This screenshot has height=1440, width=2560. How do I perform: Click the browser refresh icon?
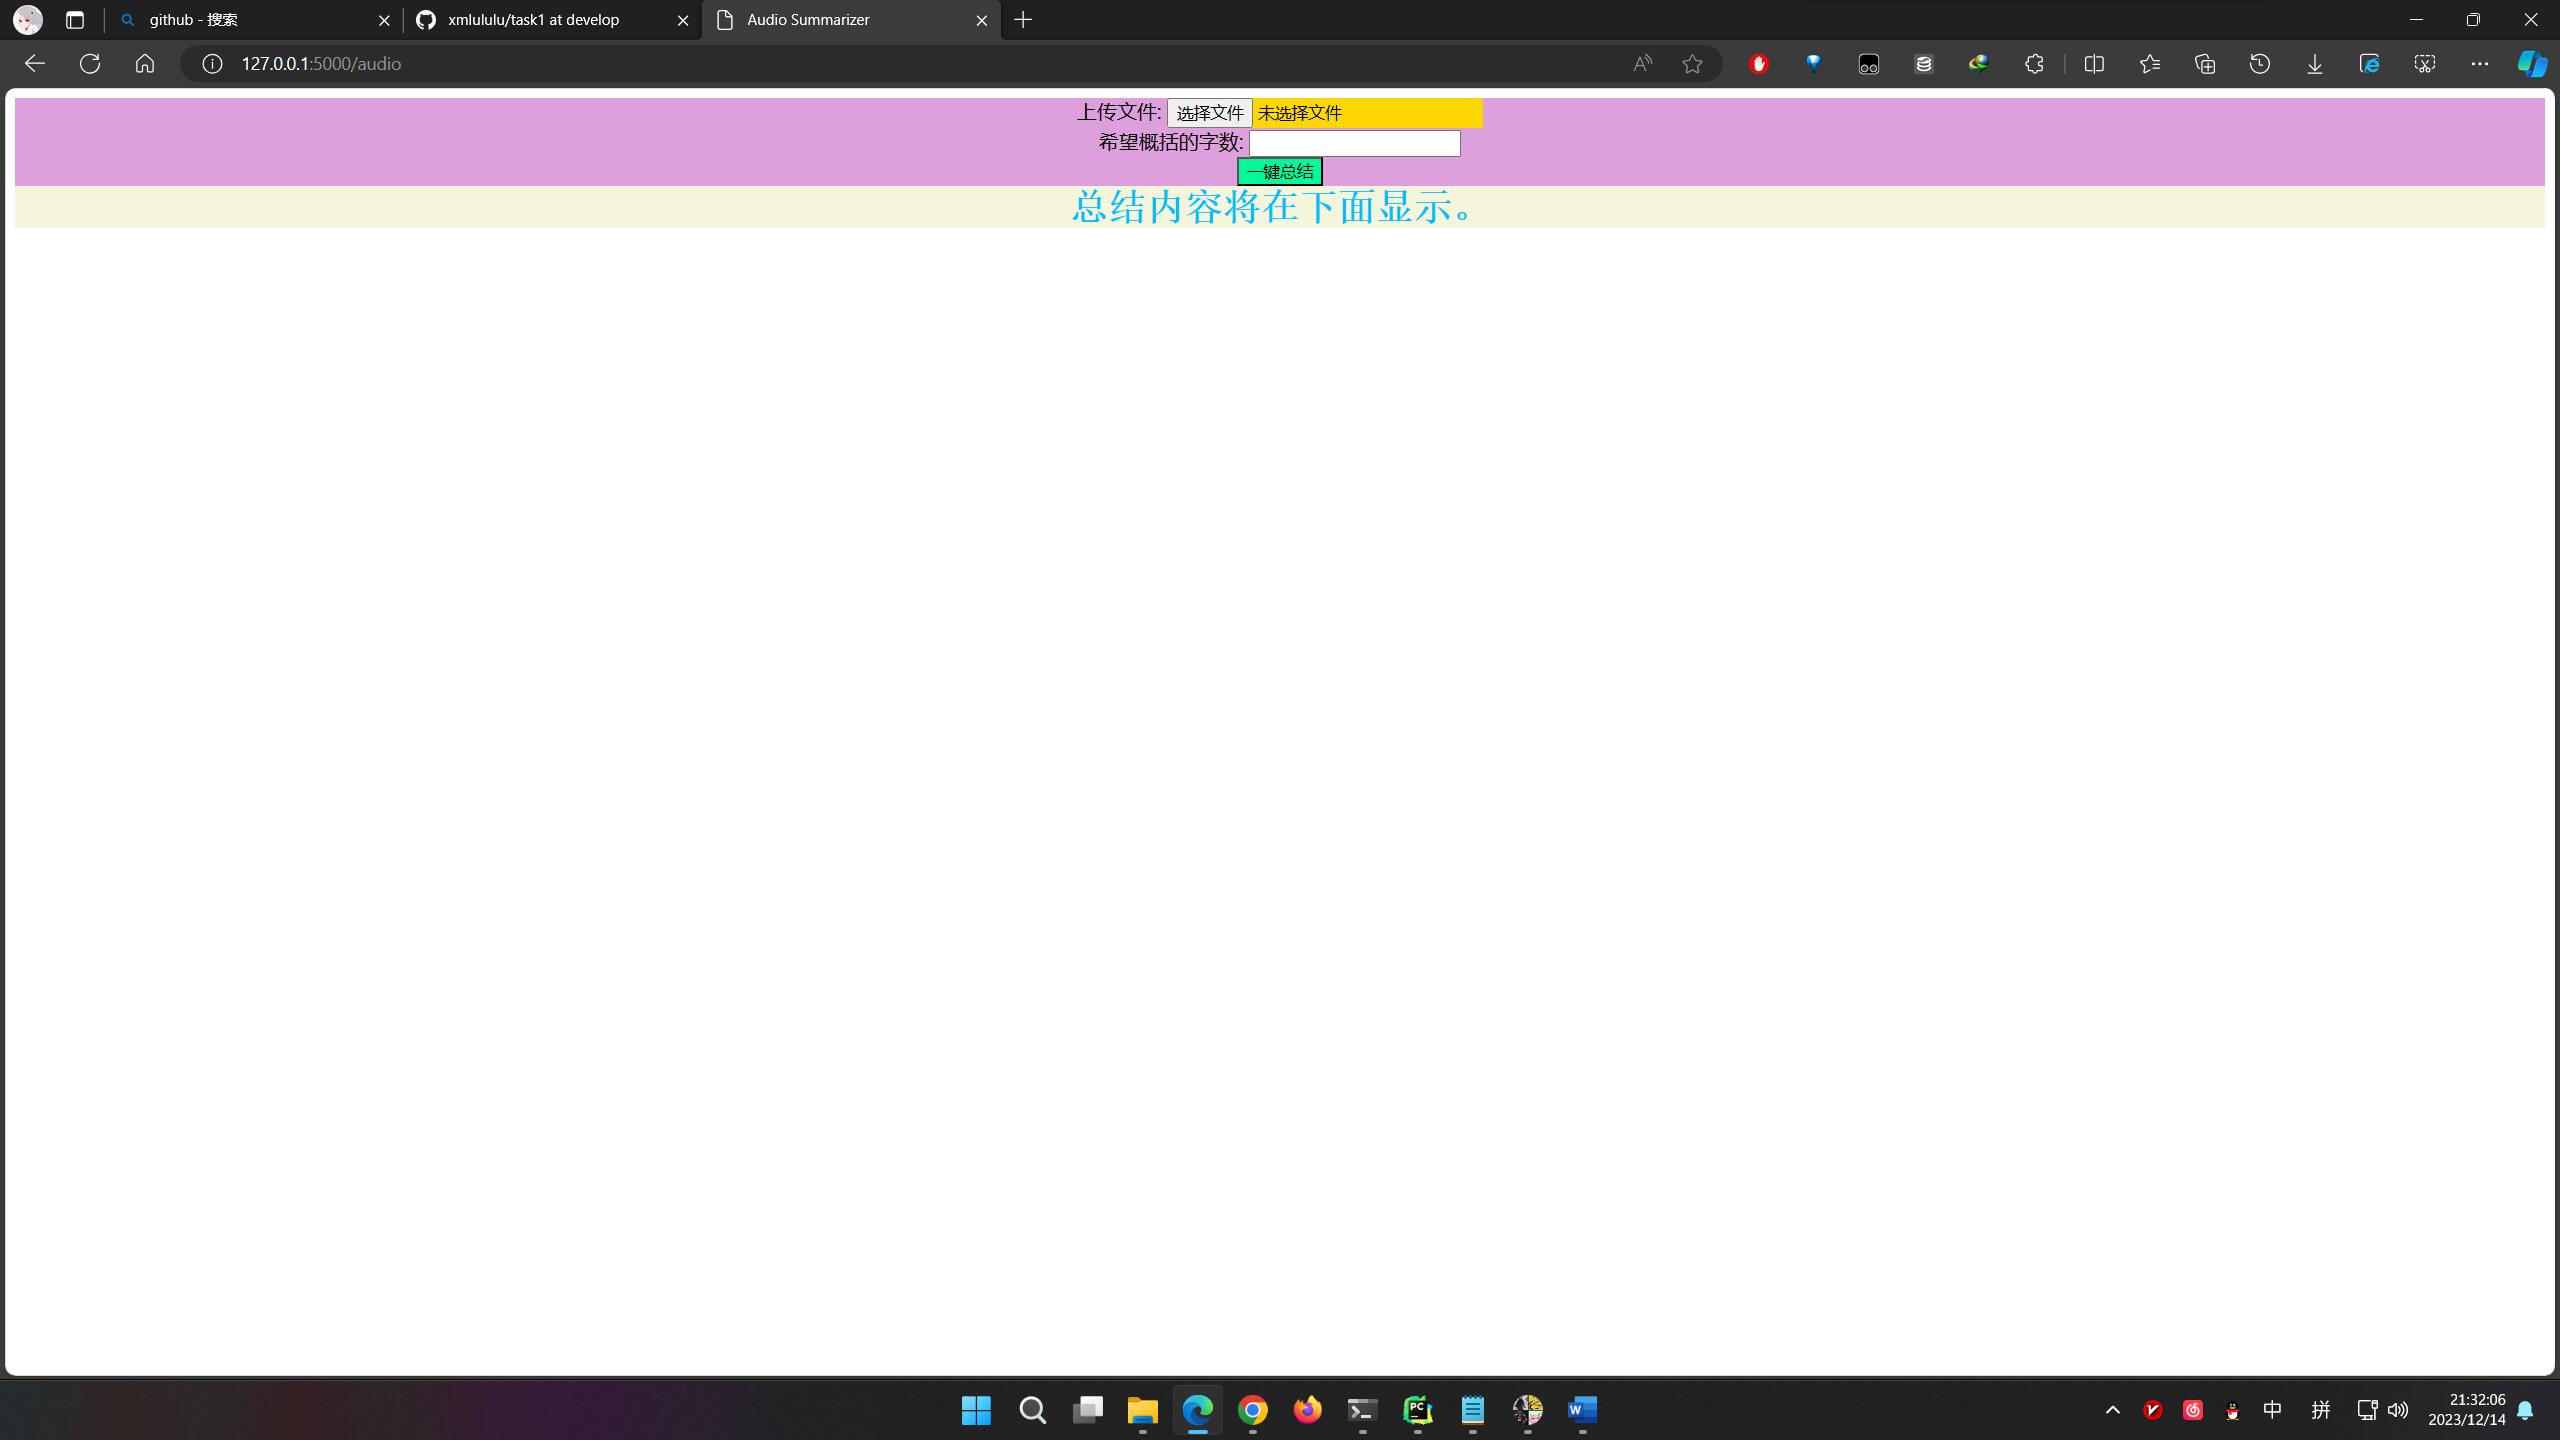pos(90,64)
